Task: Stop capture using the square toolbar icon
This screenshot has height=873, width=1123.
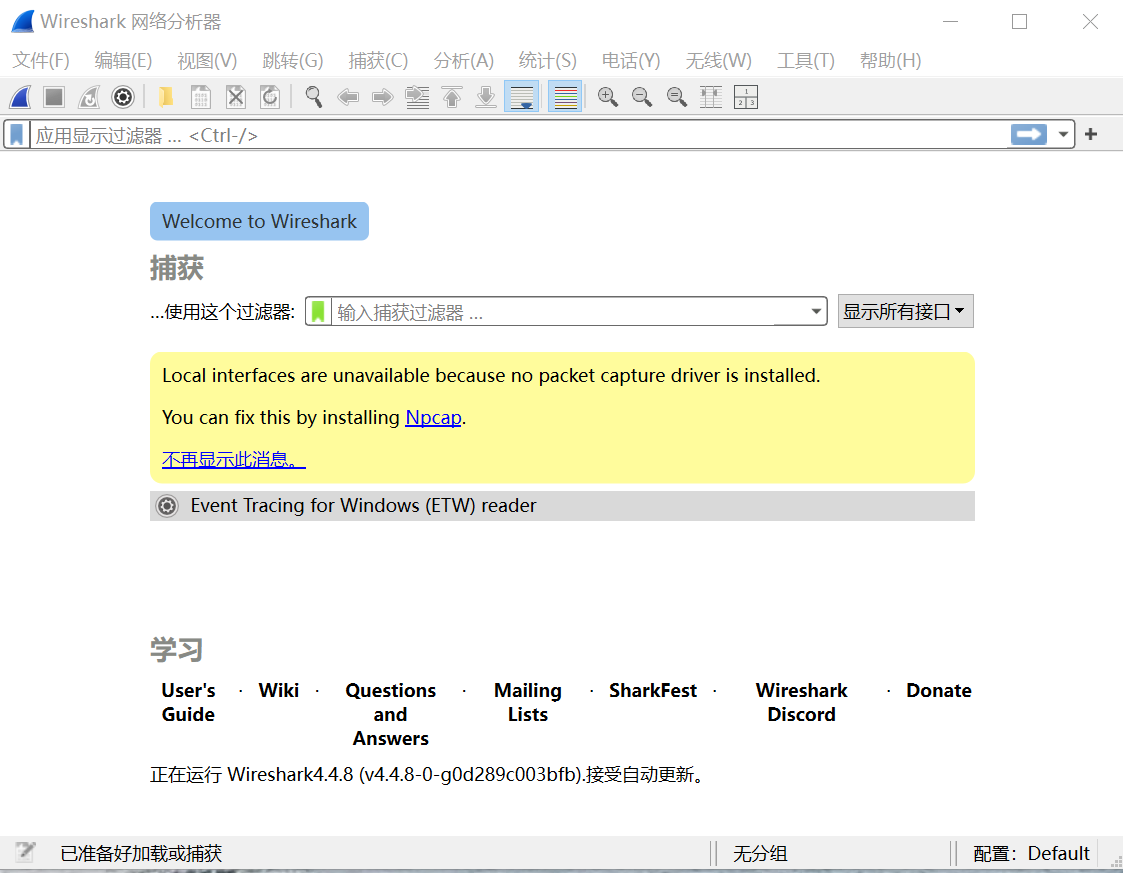Action: click(54, 97)
